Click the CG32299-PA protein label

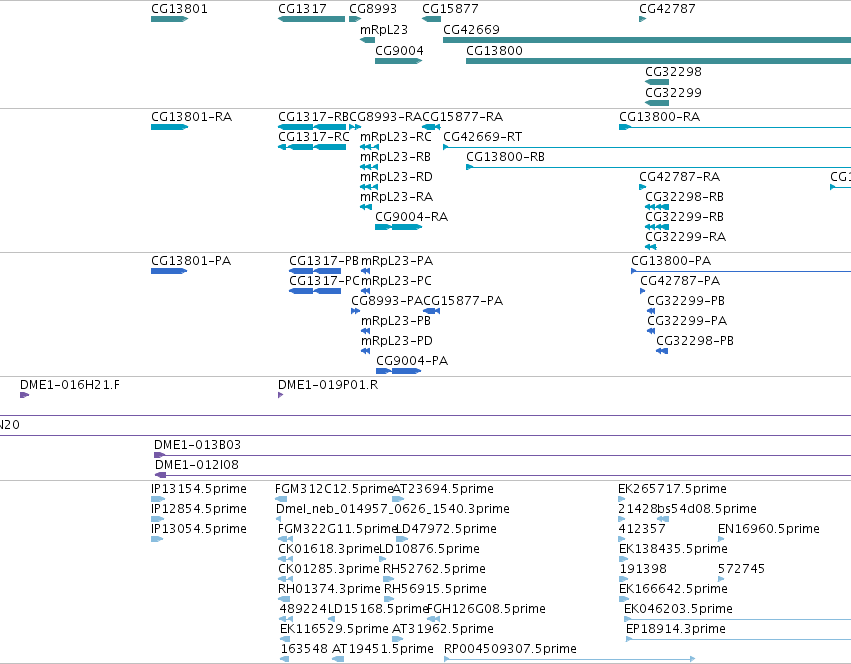(x=687, y=321)
